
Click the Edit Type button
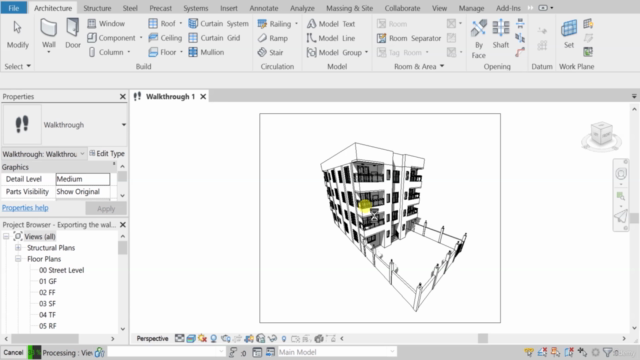pos(107,153)
